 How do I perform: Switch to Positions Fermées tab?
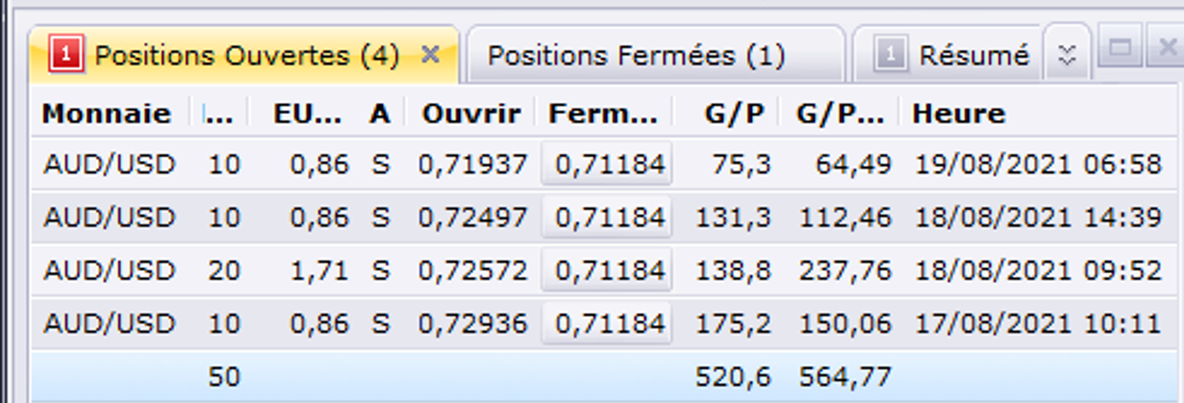[636, 55]
